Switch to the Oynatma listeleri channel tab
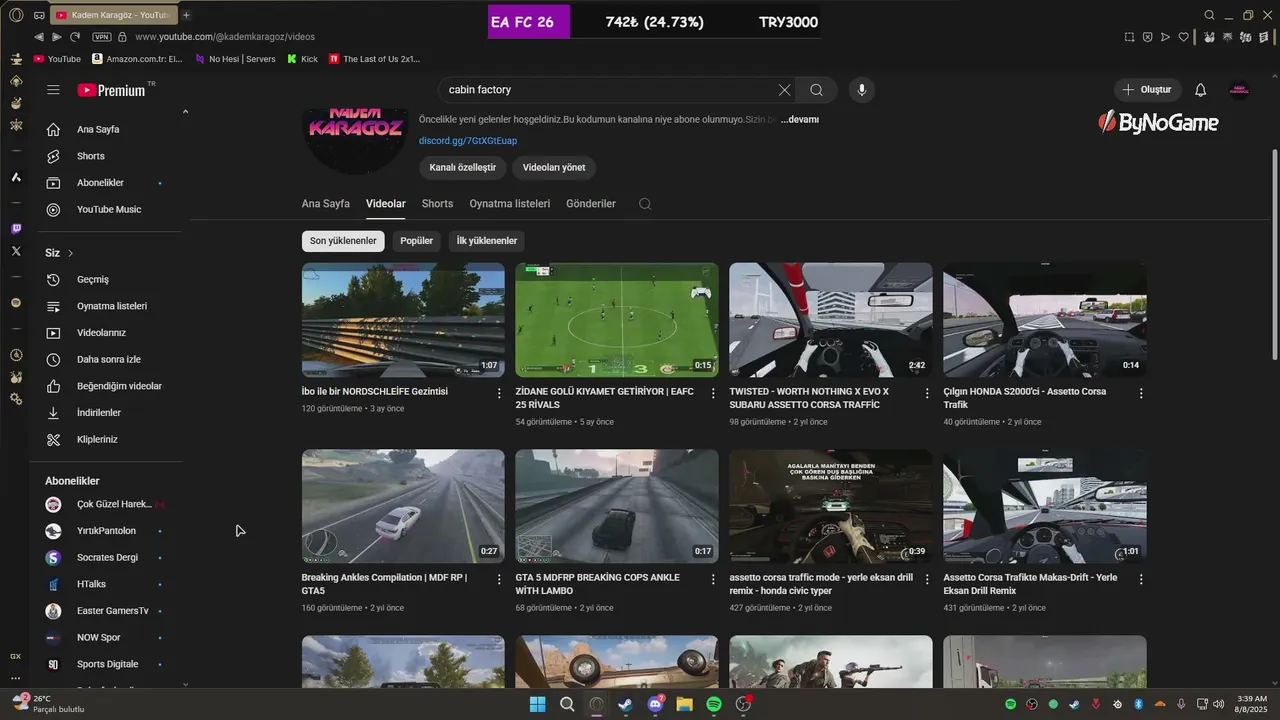Screen dimensions: 1280x720 (510, 204)
